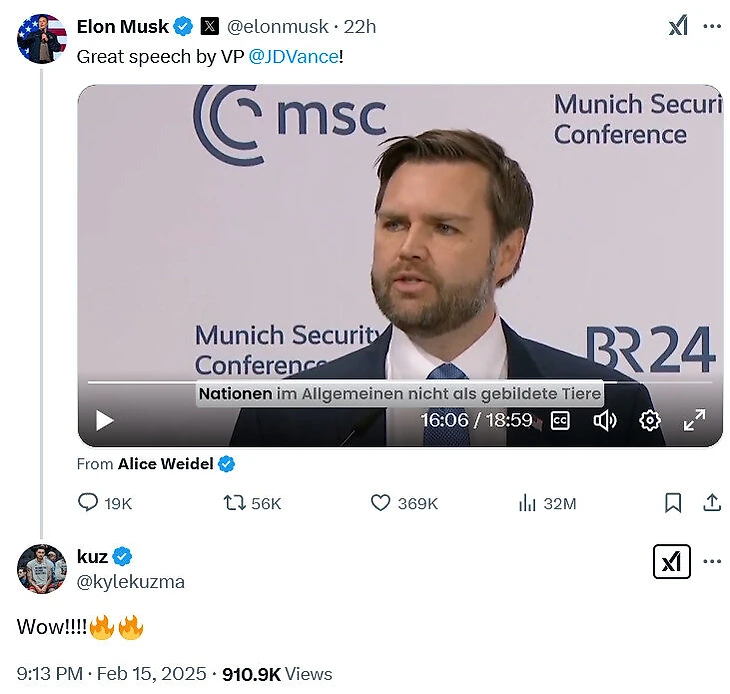Open Grok icon on Elon's post

tap(678, 27)
